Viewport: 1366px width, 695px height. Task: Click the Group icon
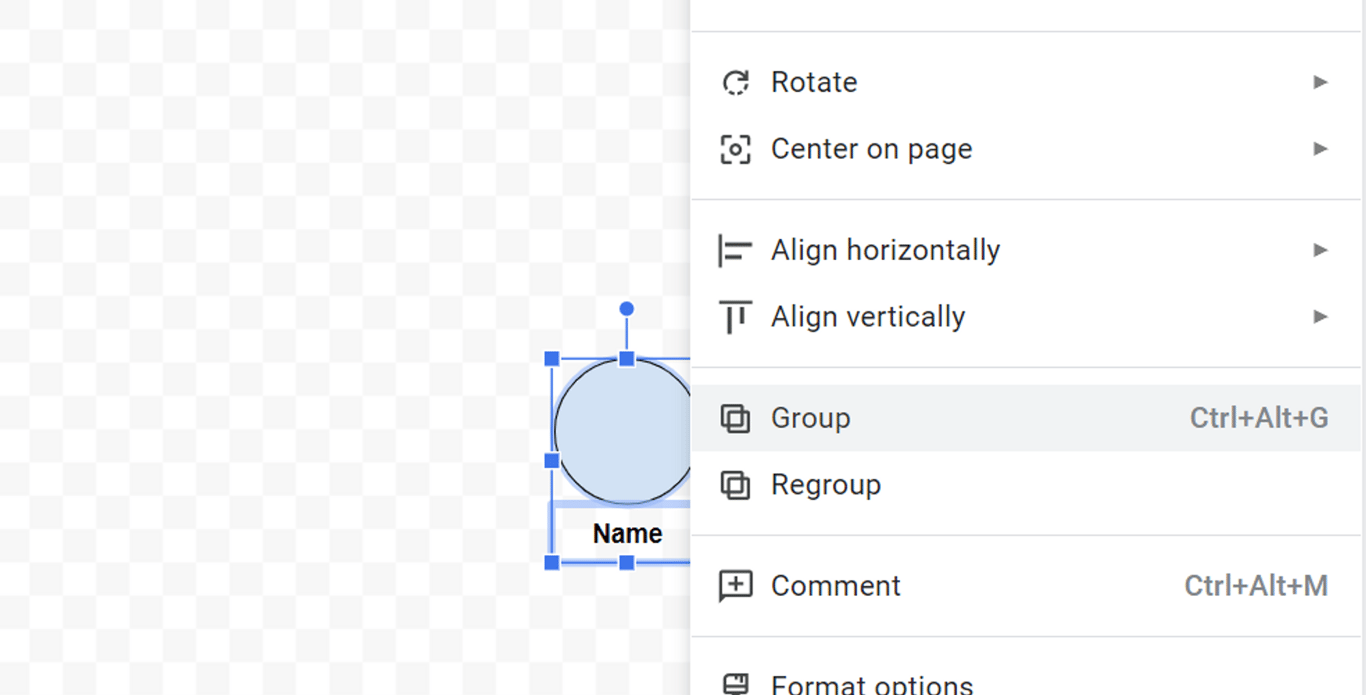tap(735, 419)
